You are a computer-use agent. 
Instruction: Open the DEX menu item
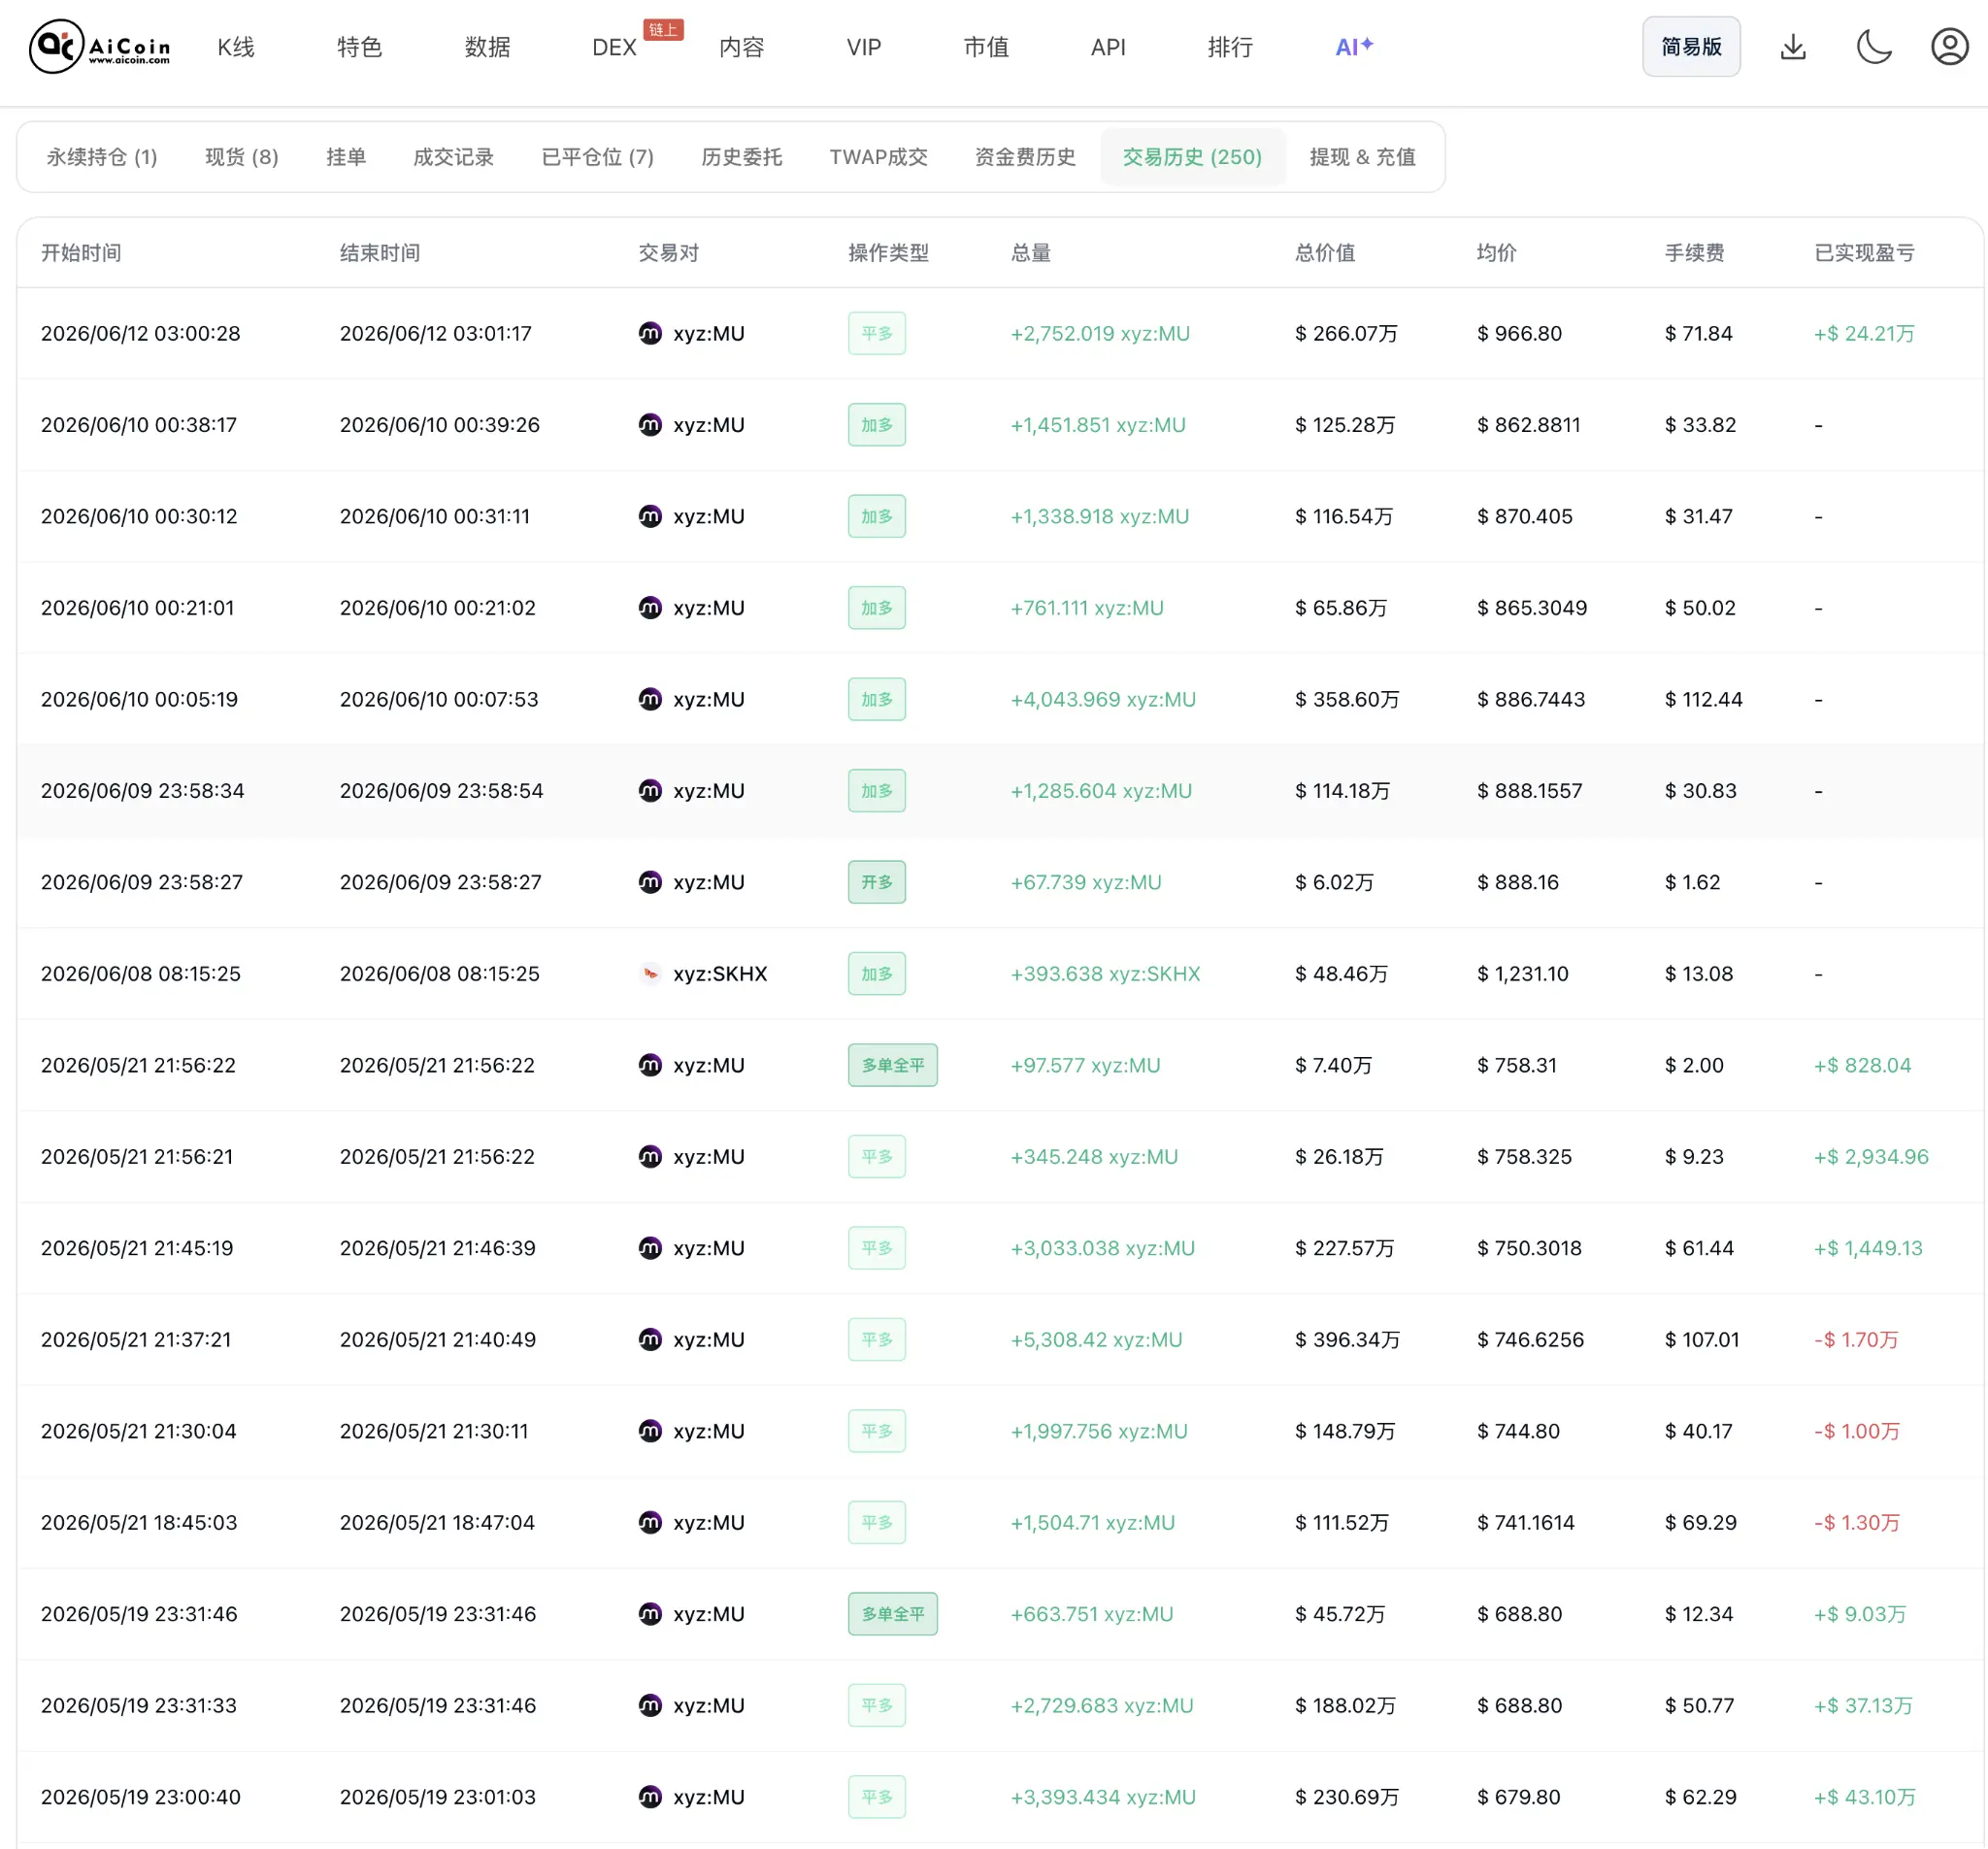coord(614,47)
